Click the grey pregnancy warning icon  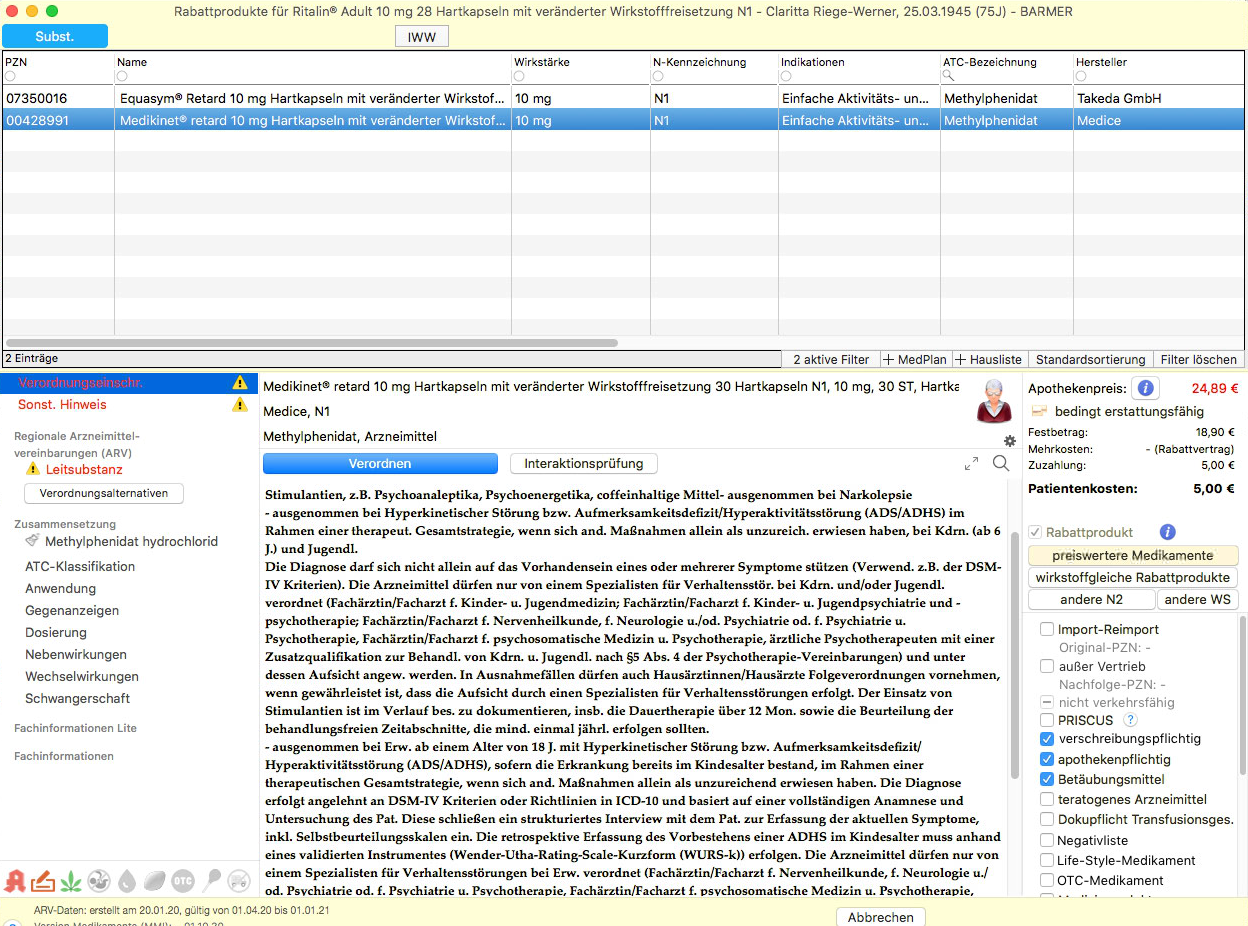point(99,881)
